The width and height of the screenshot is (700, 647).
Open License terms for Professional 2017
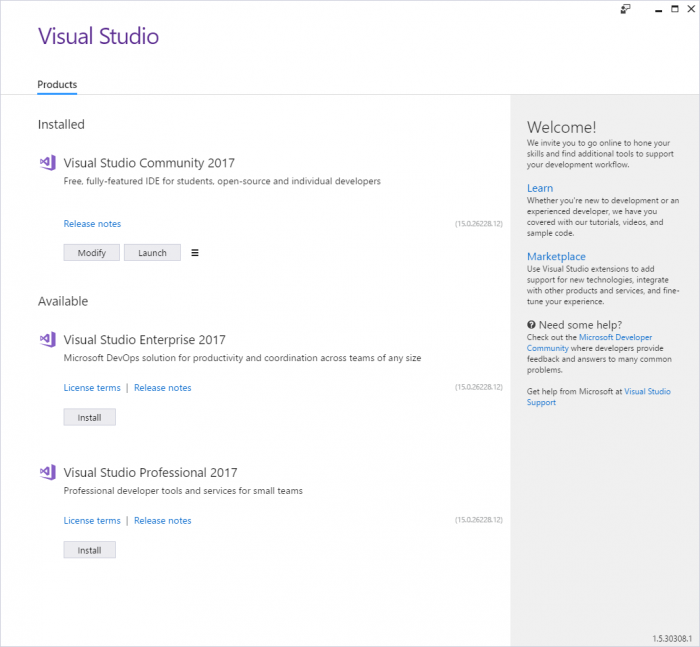point(92,521)
